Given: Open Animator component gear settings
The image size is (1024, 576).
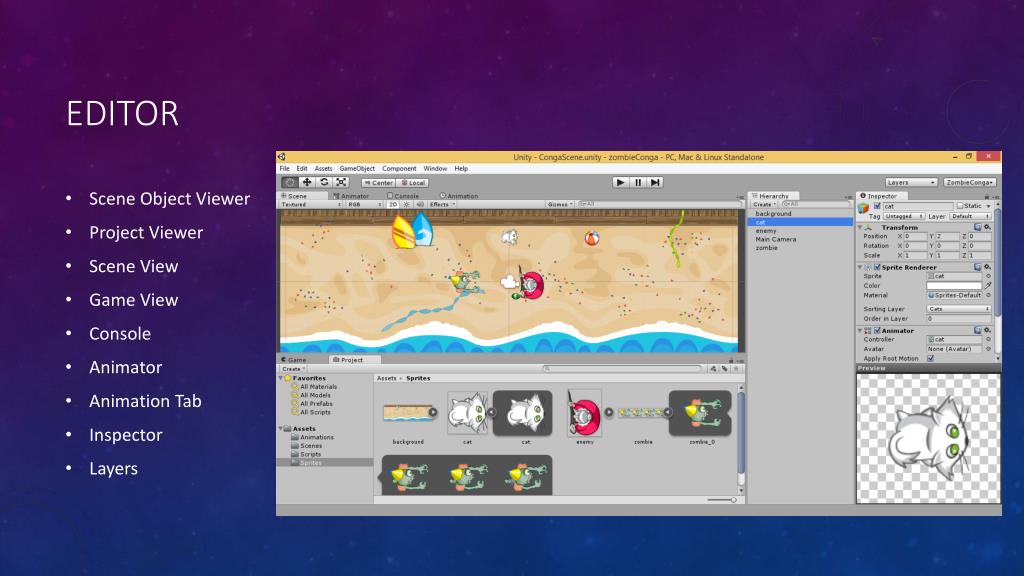Looking at the screenshot, I should coord(987,330).
